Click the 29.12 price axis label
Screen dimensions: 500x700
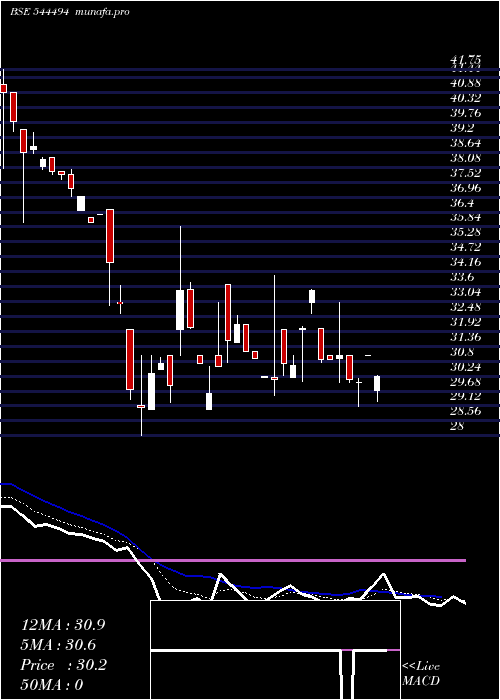[x=466, y=397]
